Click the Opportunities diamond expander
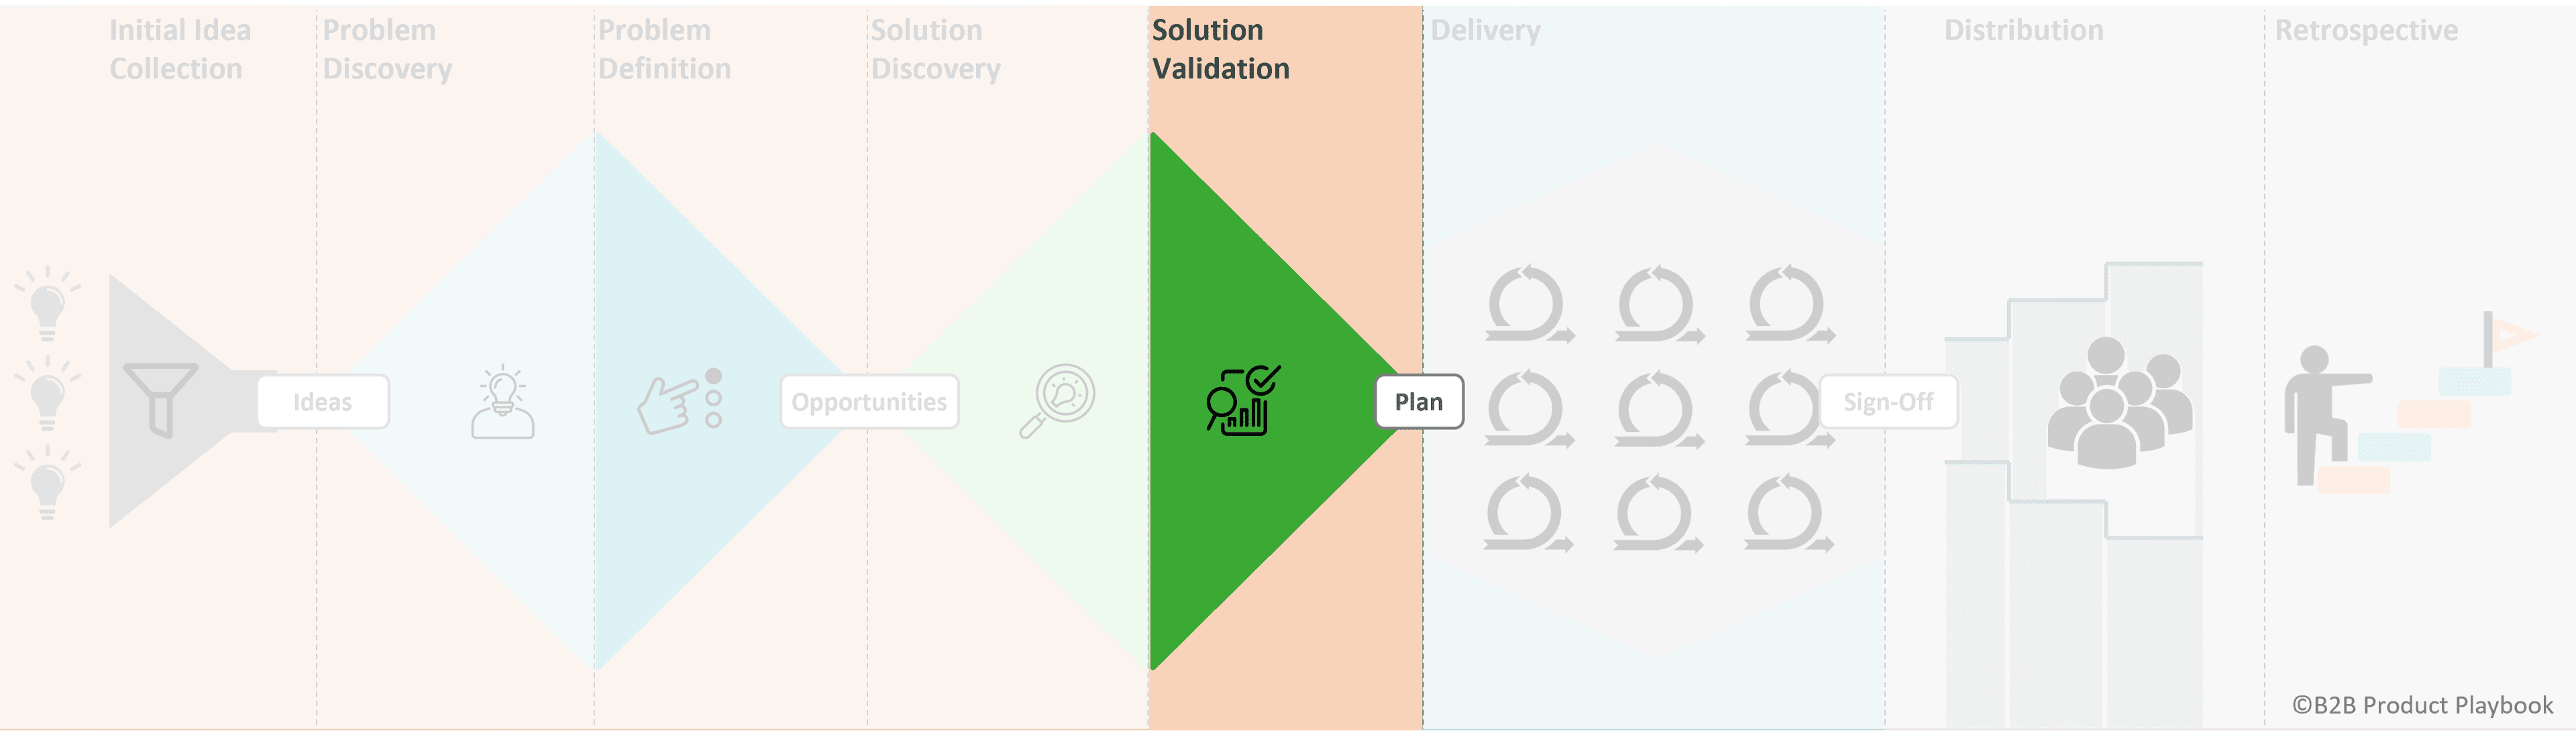The image size is (2576, 737). [867, 400]
